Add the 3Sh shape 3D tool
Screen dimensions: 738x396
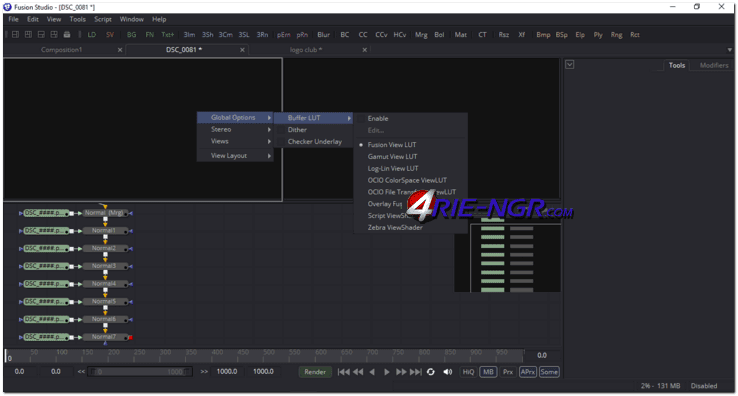pyautogui.click(x=208, y=35)
